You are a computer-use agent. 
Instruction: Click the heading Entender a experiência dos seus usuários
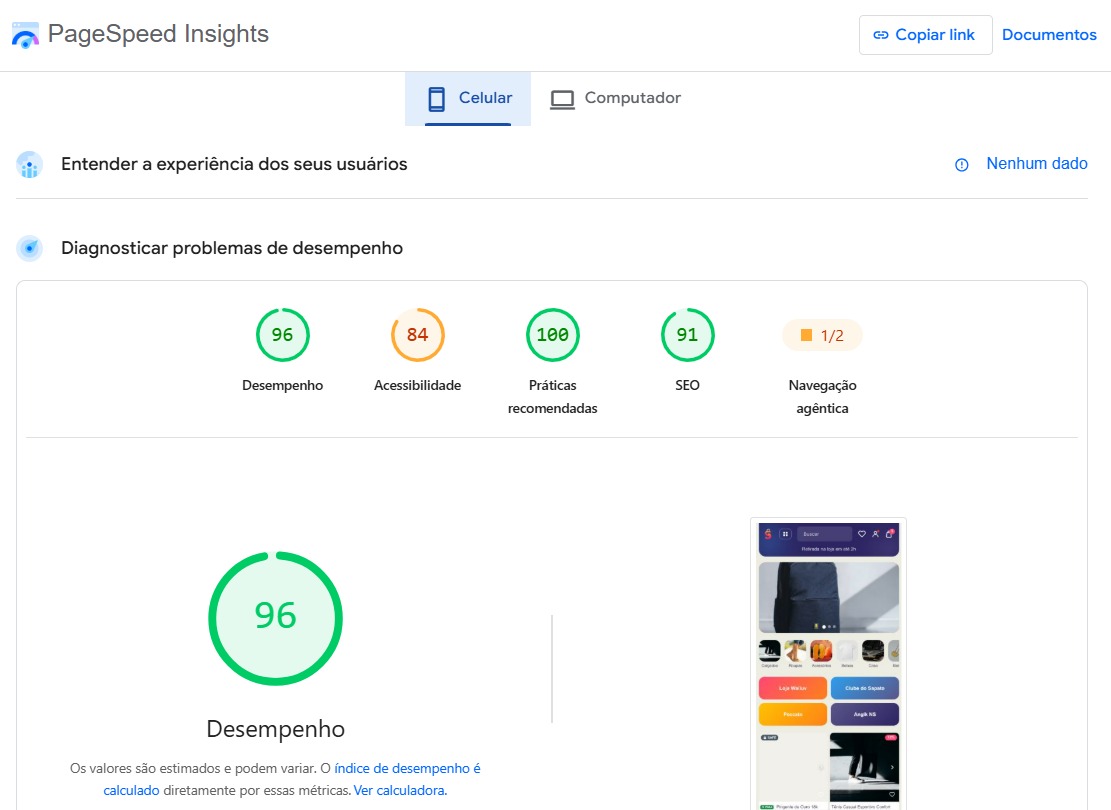pos(234,164)
